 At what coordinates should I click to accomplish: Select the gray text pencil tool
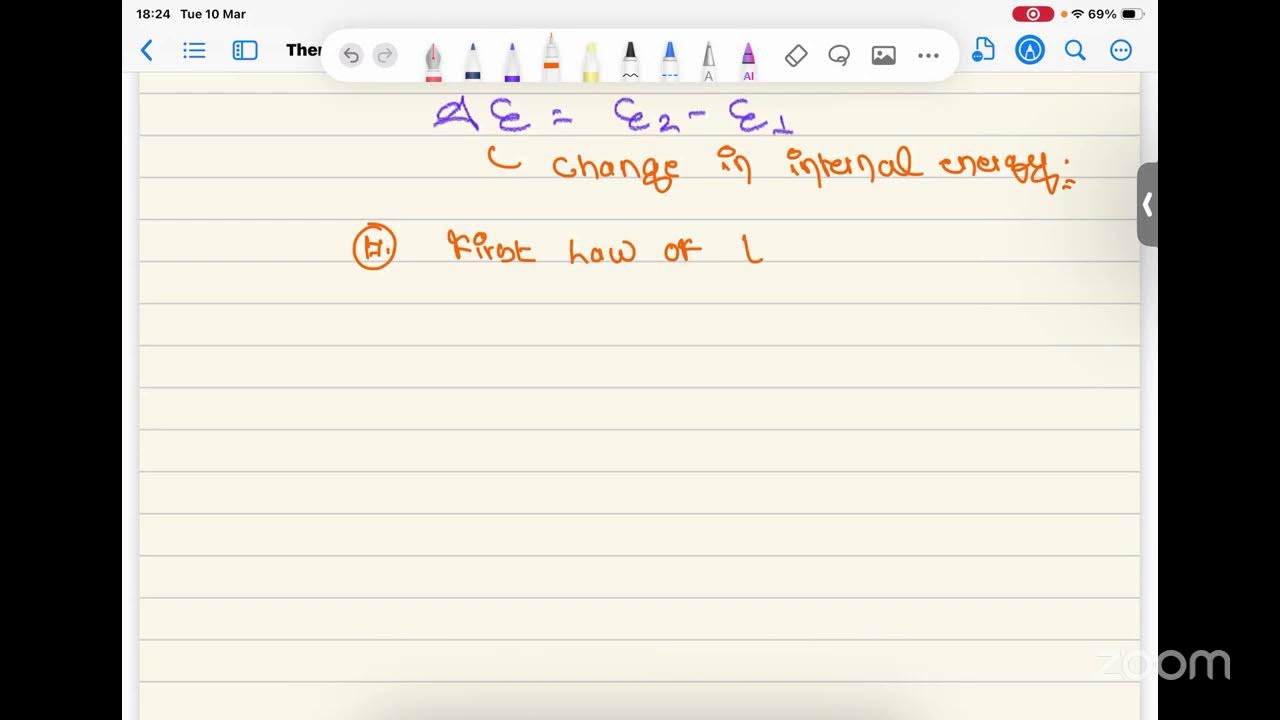[x=708, y=60]
